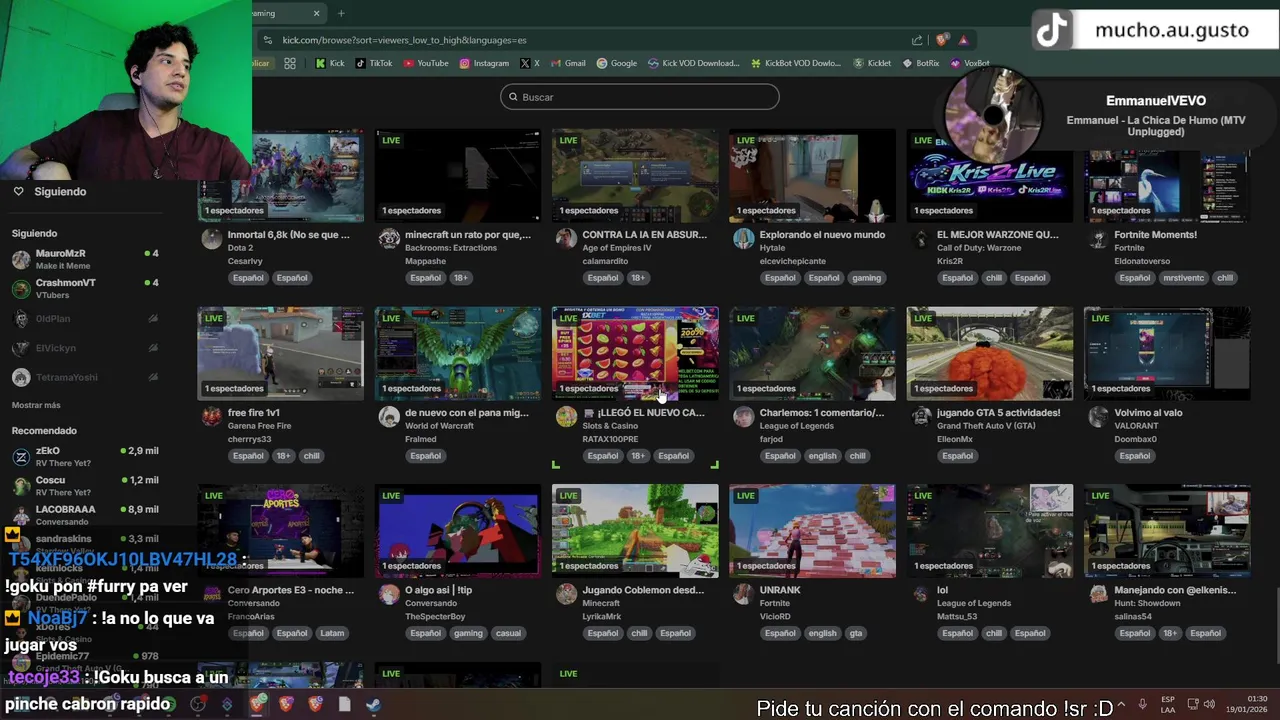The height and width of the screenshot is (720, 1280).
Task: Open CrashmonVT followed channel
Action: (85, 289)
